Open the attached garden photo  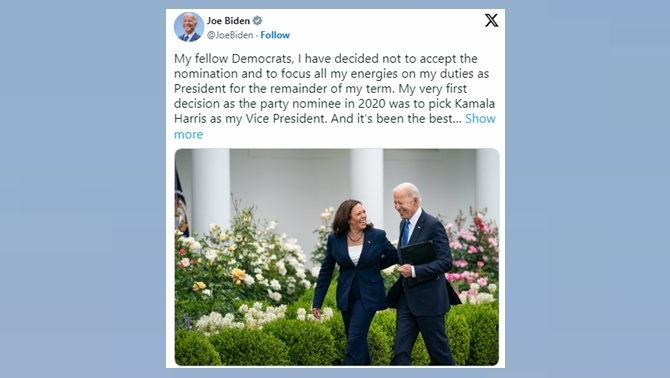[x=337, y=257]
